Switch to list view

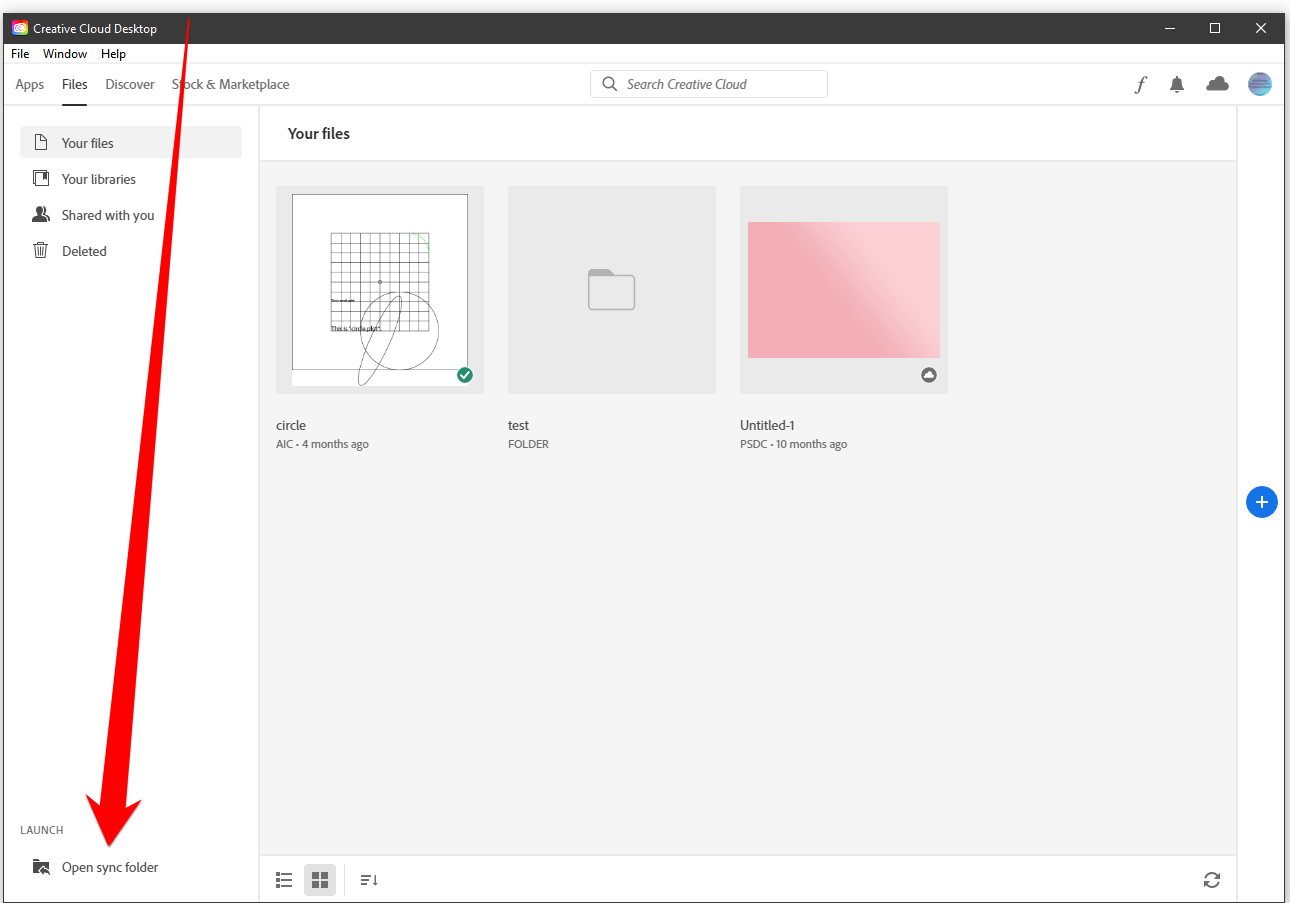284,879
